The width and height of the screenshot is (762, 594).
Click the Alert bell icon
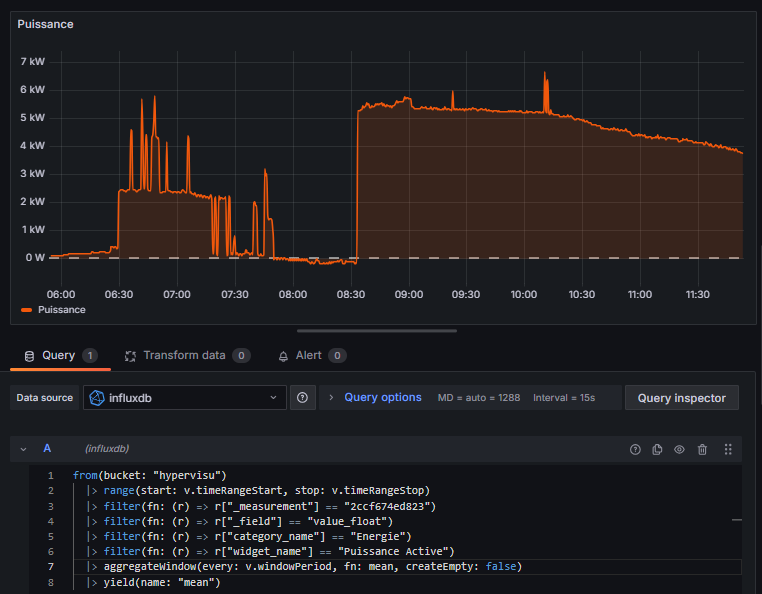283,355
